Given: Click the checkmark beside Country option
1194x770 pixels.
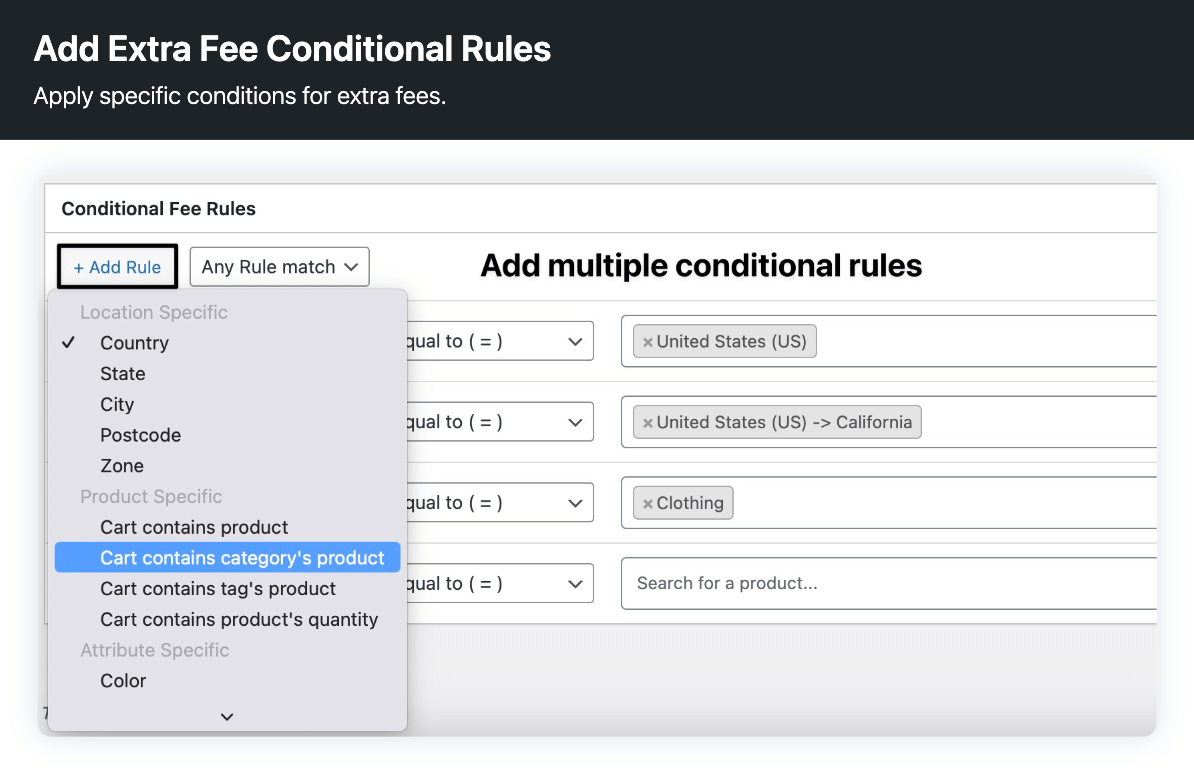Looking at the screenshot, I should click(69, 343).
